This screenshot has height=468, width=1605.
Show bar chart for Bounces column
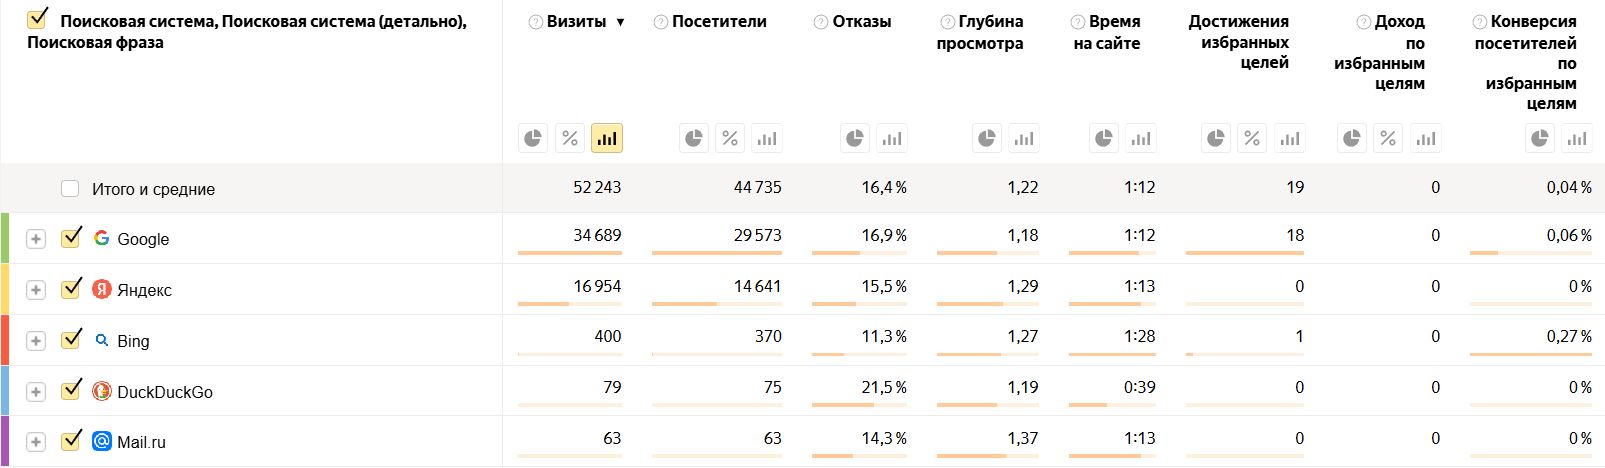point(891,138)
